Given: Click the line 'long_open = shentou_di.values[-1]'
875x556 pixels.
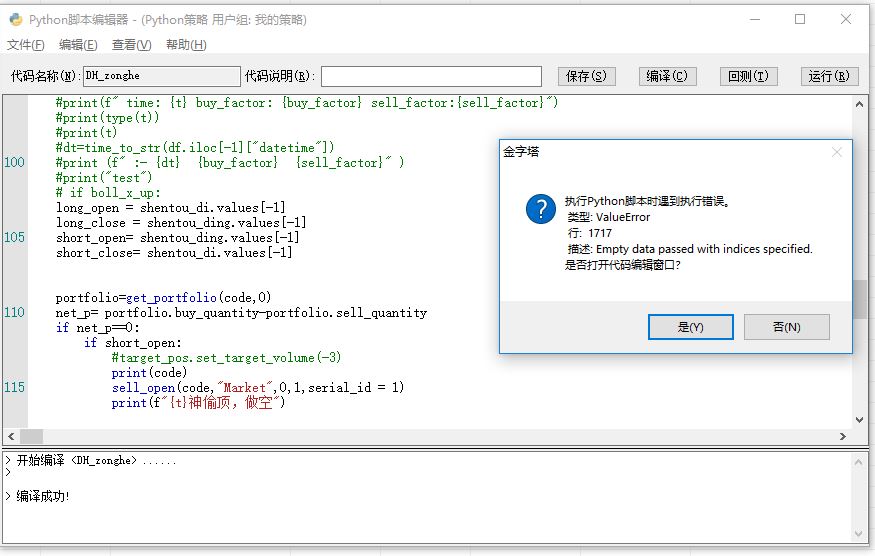Looking at the screenshot, I should pyautogui.click(x=170, y=208).
